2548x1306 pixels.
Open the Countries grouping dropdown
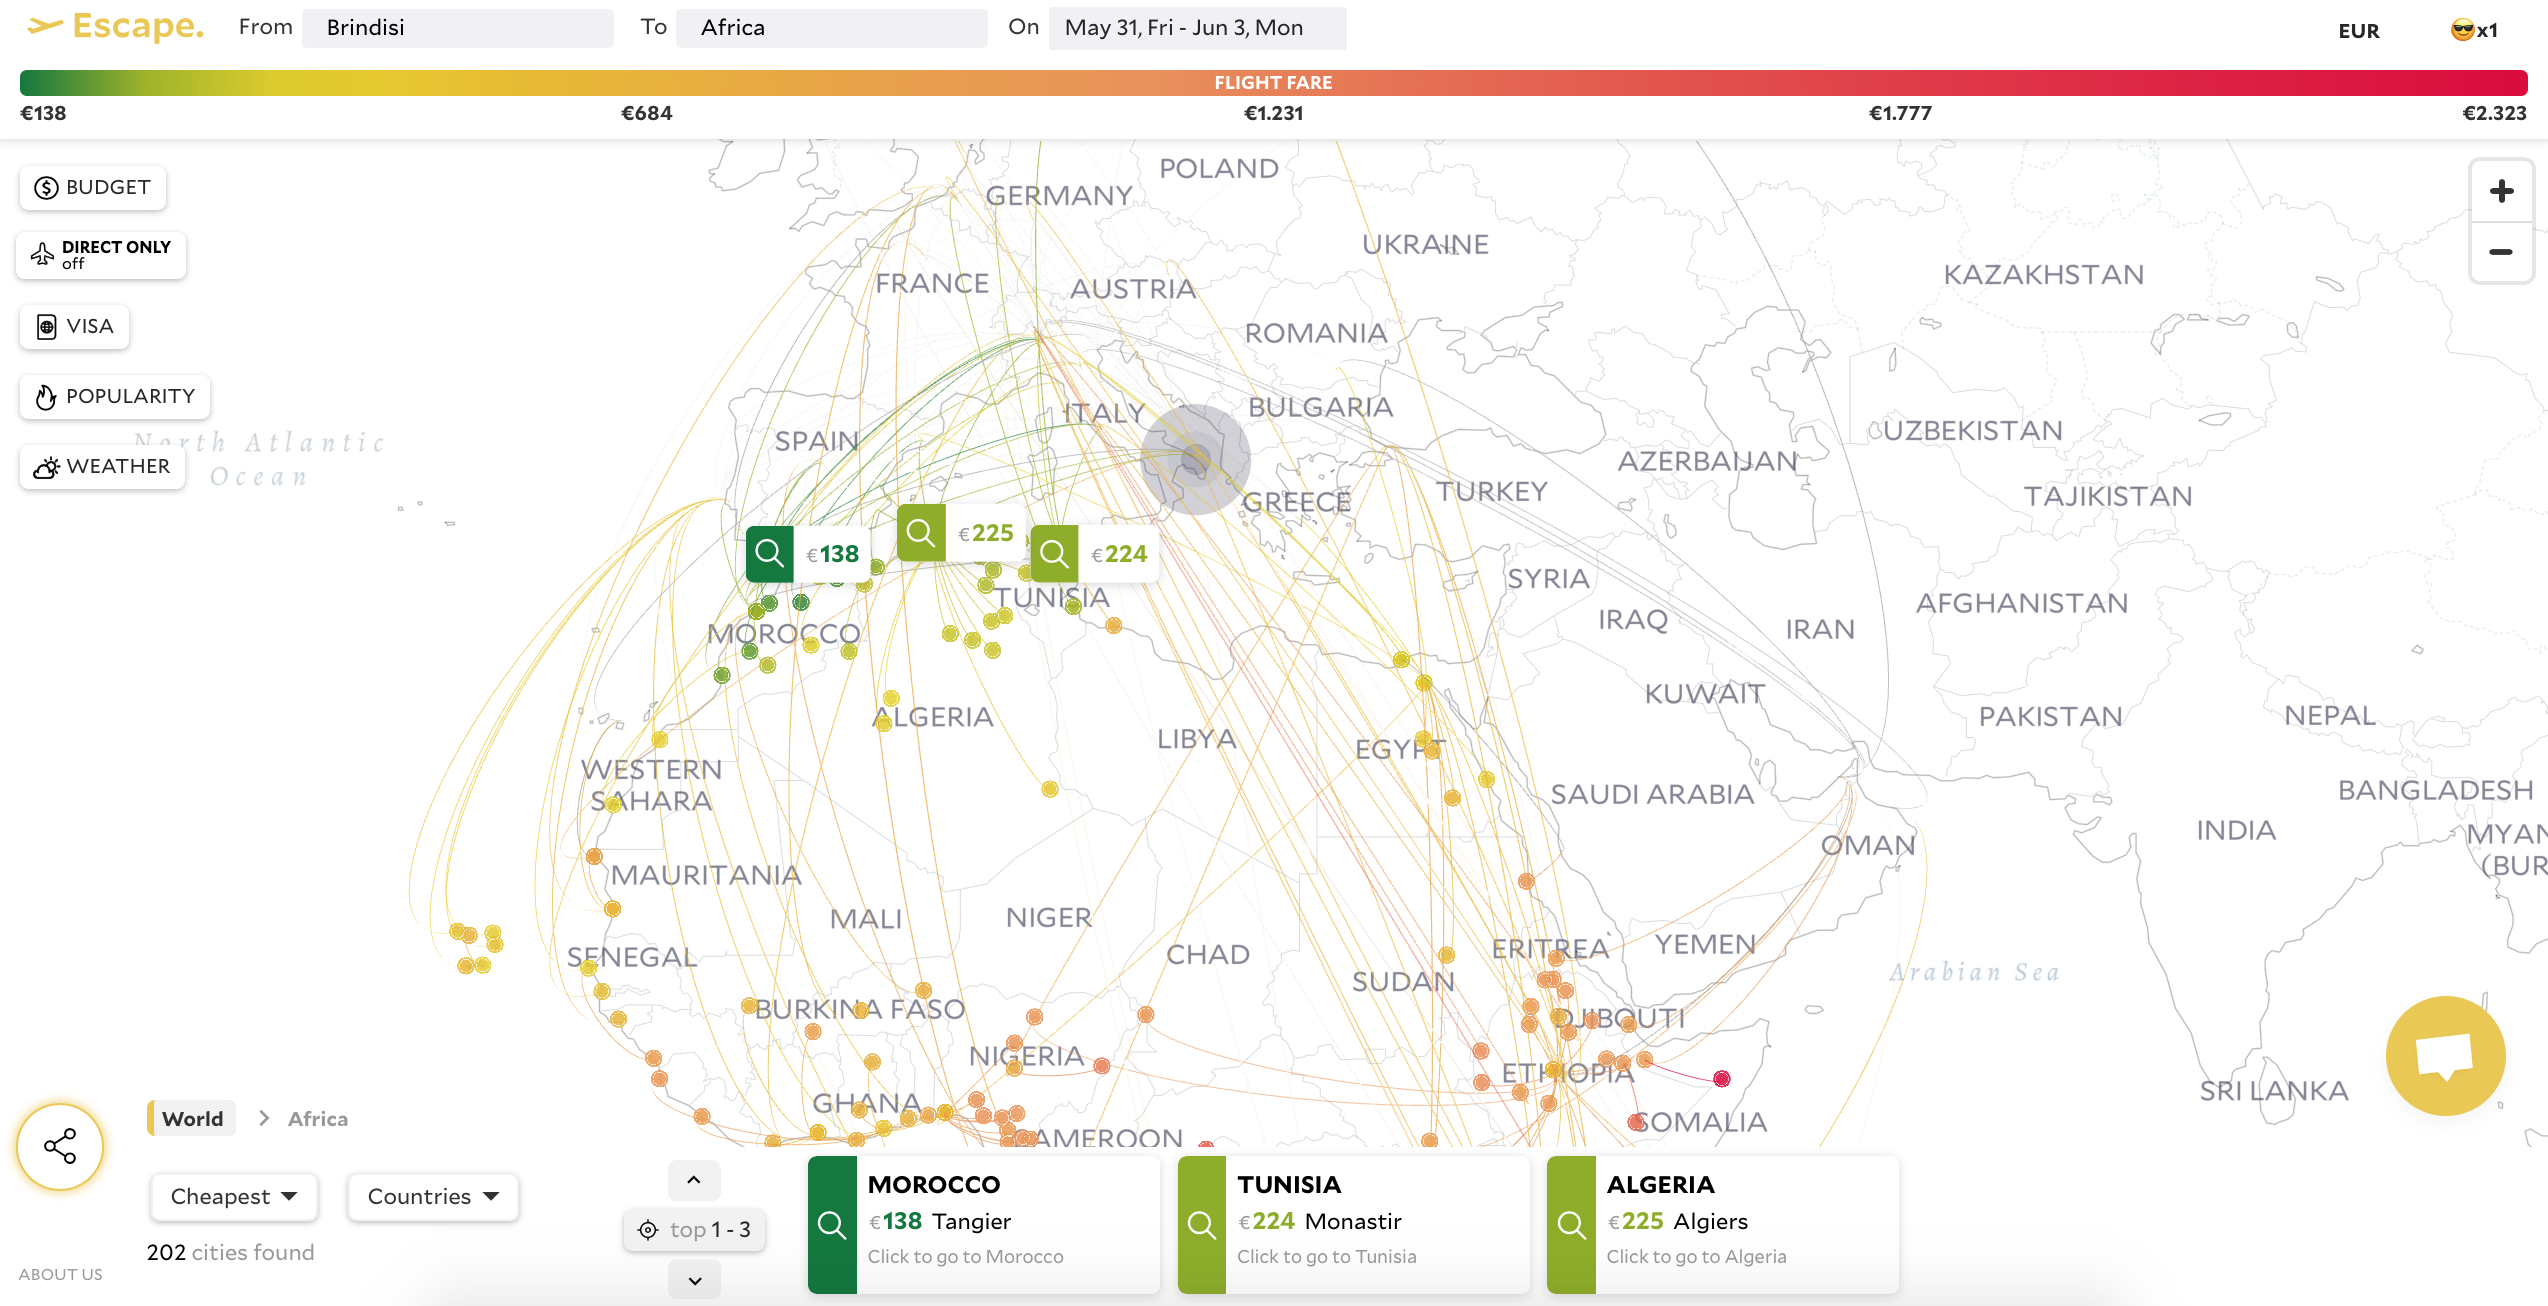[433, 1197]
